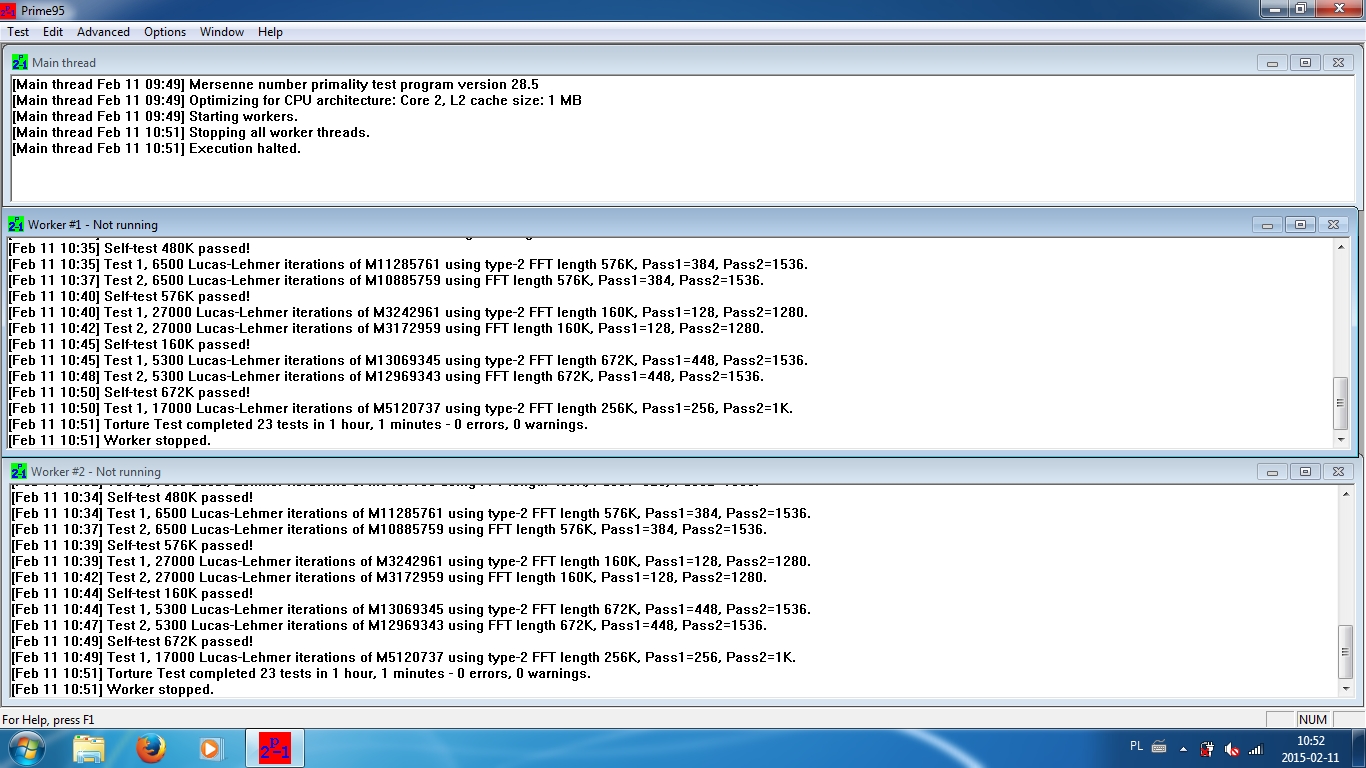Click the 'For Help, press F1' status text
Viewport: 1366px width, 768px height.
point(48,720)
